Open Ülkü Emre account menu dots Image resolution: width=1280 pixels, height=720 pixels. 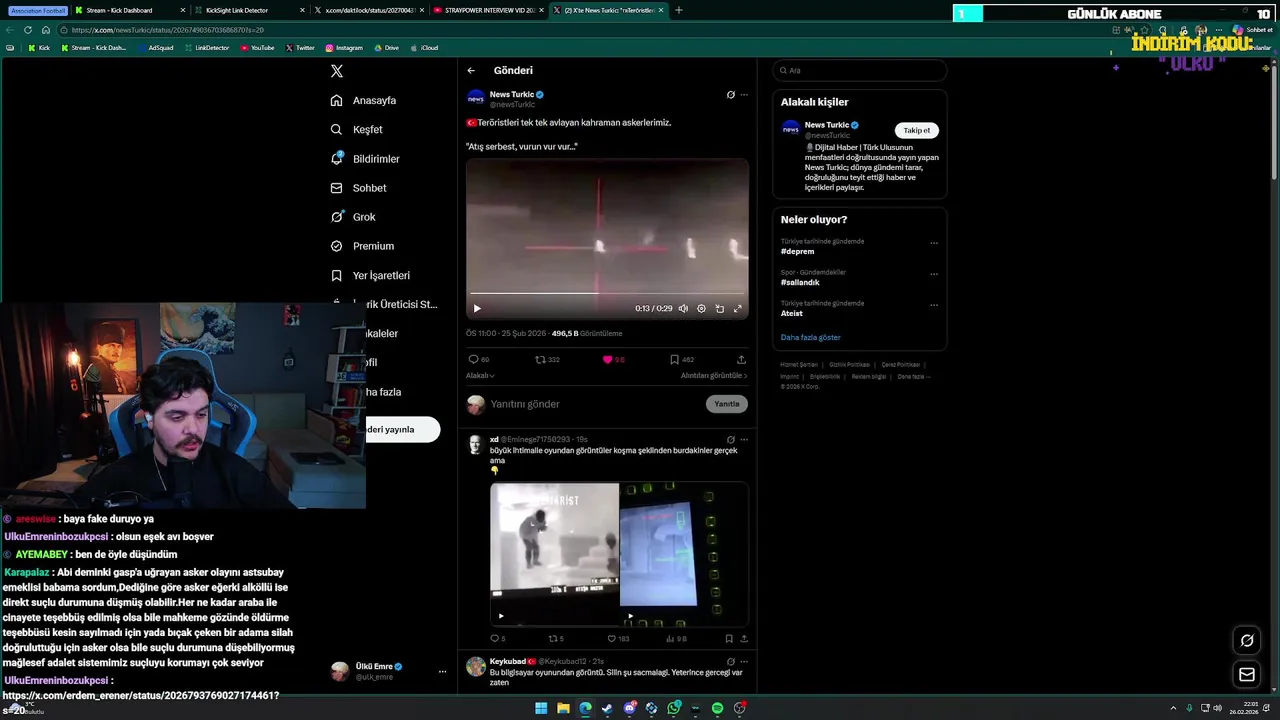pyautogui.click(x=442, y=672)
